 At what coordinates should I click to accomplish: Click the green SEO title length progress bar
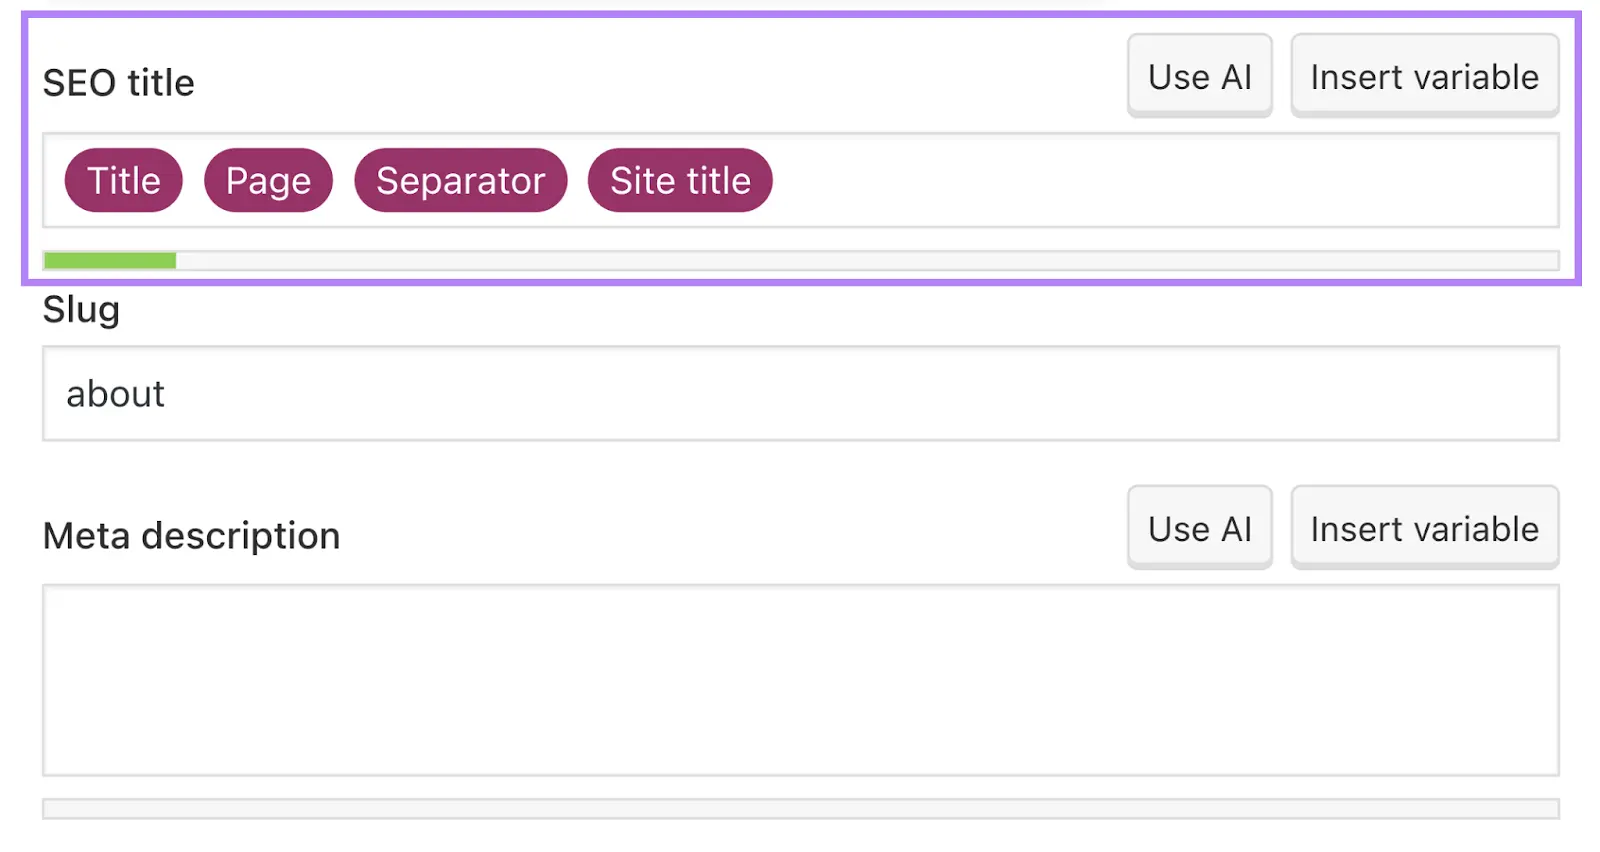(108, 259)
